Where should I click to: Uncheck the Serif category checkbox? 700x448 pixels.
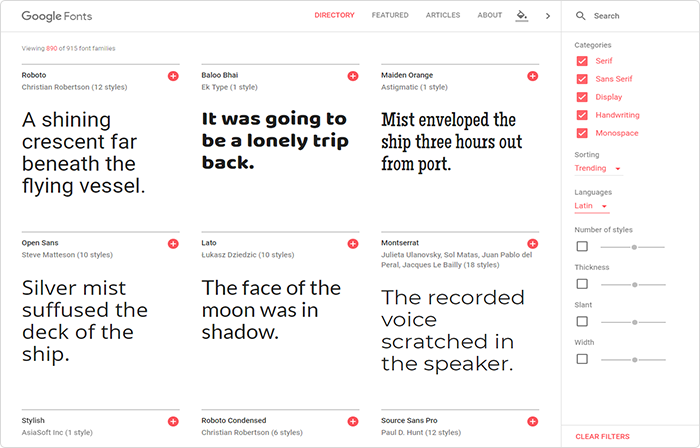click(582, 61)
